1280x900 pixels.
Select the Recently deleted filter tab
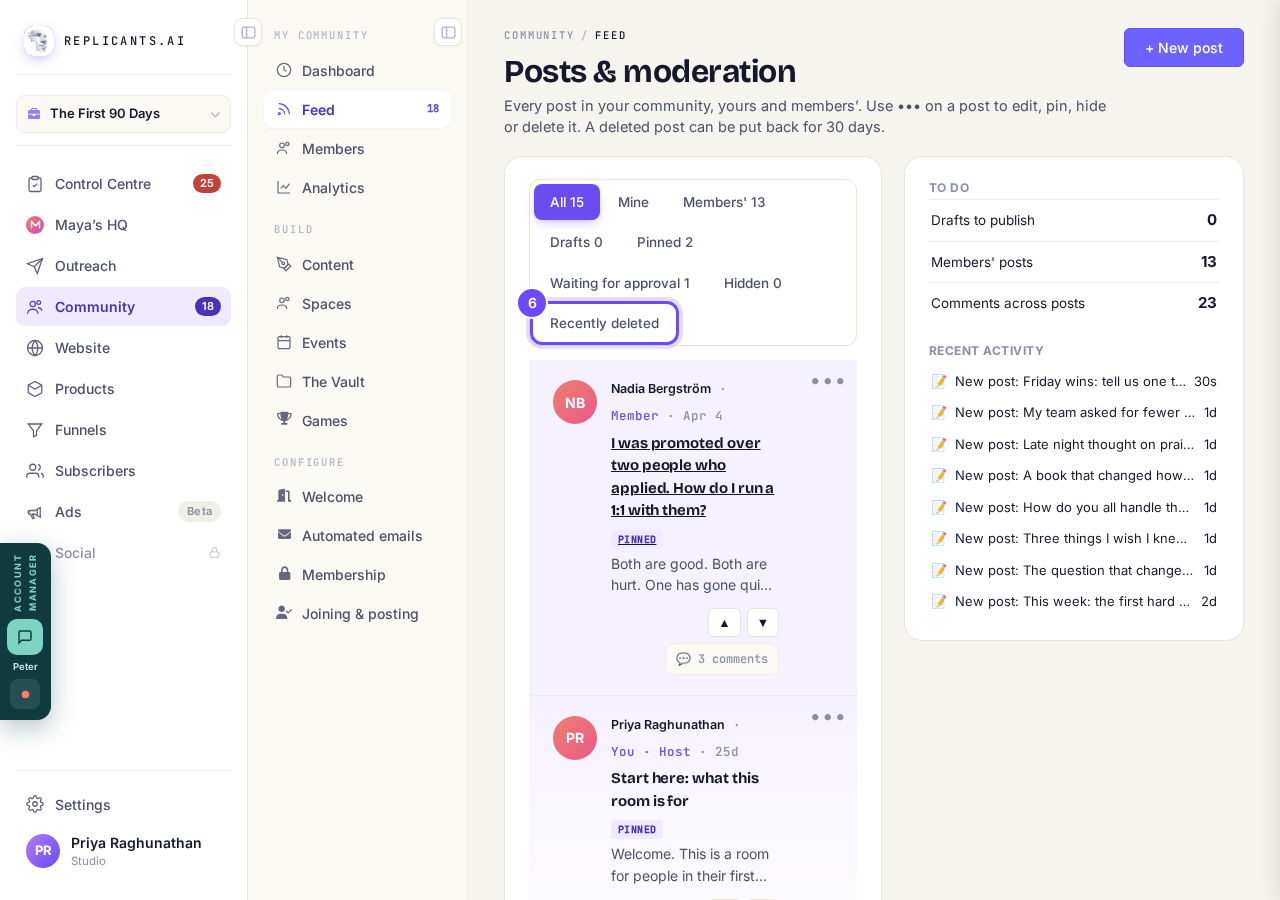pos(604,323)
